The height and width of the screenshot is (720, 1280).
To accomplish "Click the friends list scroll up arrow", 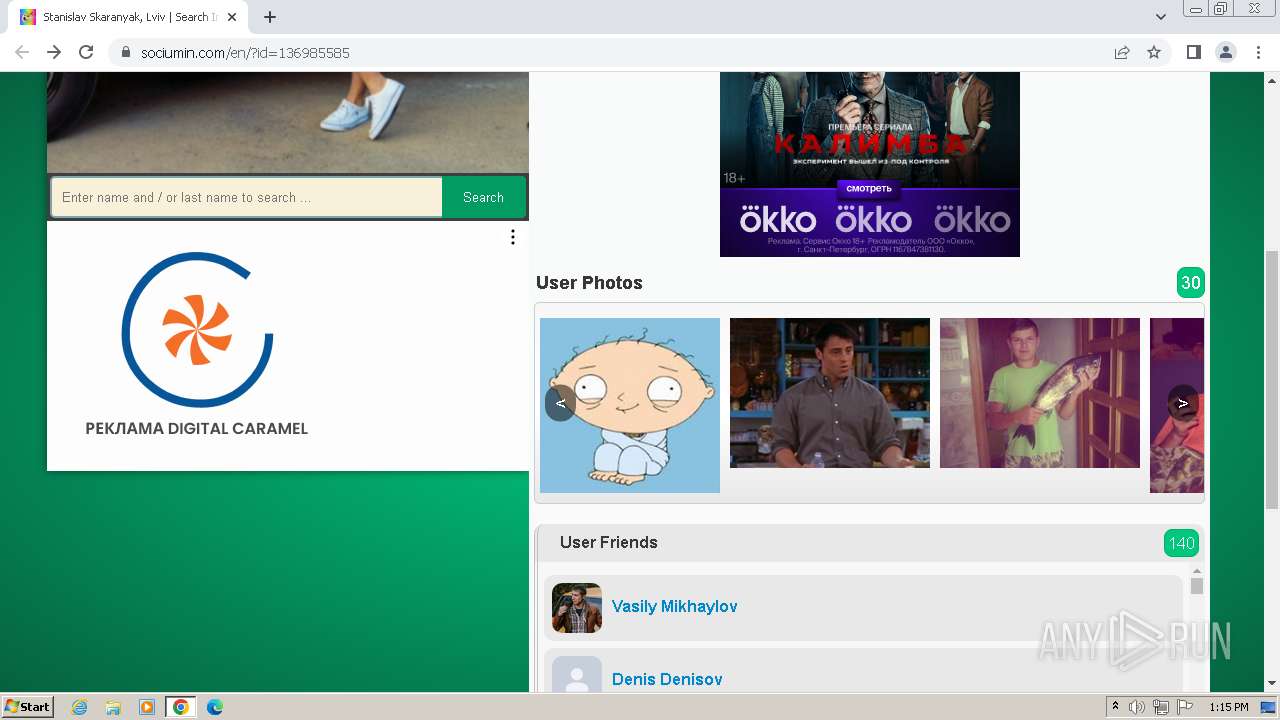I will 1197,571.
